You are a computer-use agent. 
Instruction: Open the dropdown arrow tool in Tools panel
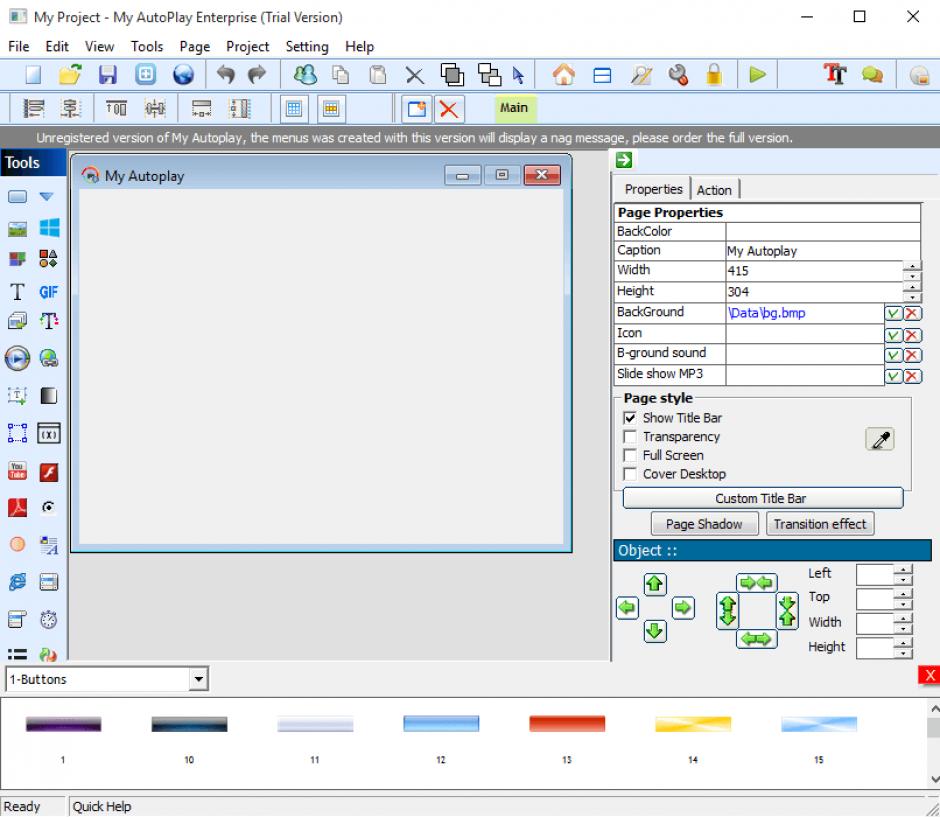pyautogui.click(x=46, y=197)
